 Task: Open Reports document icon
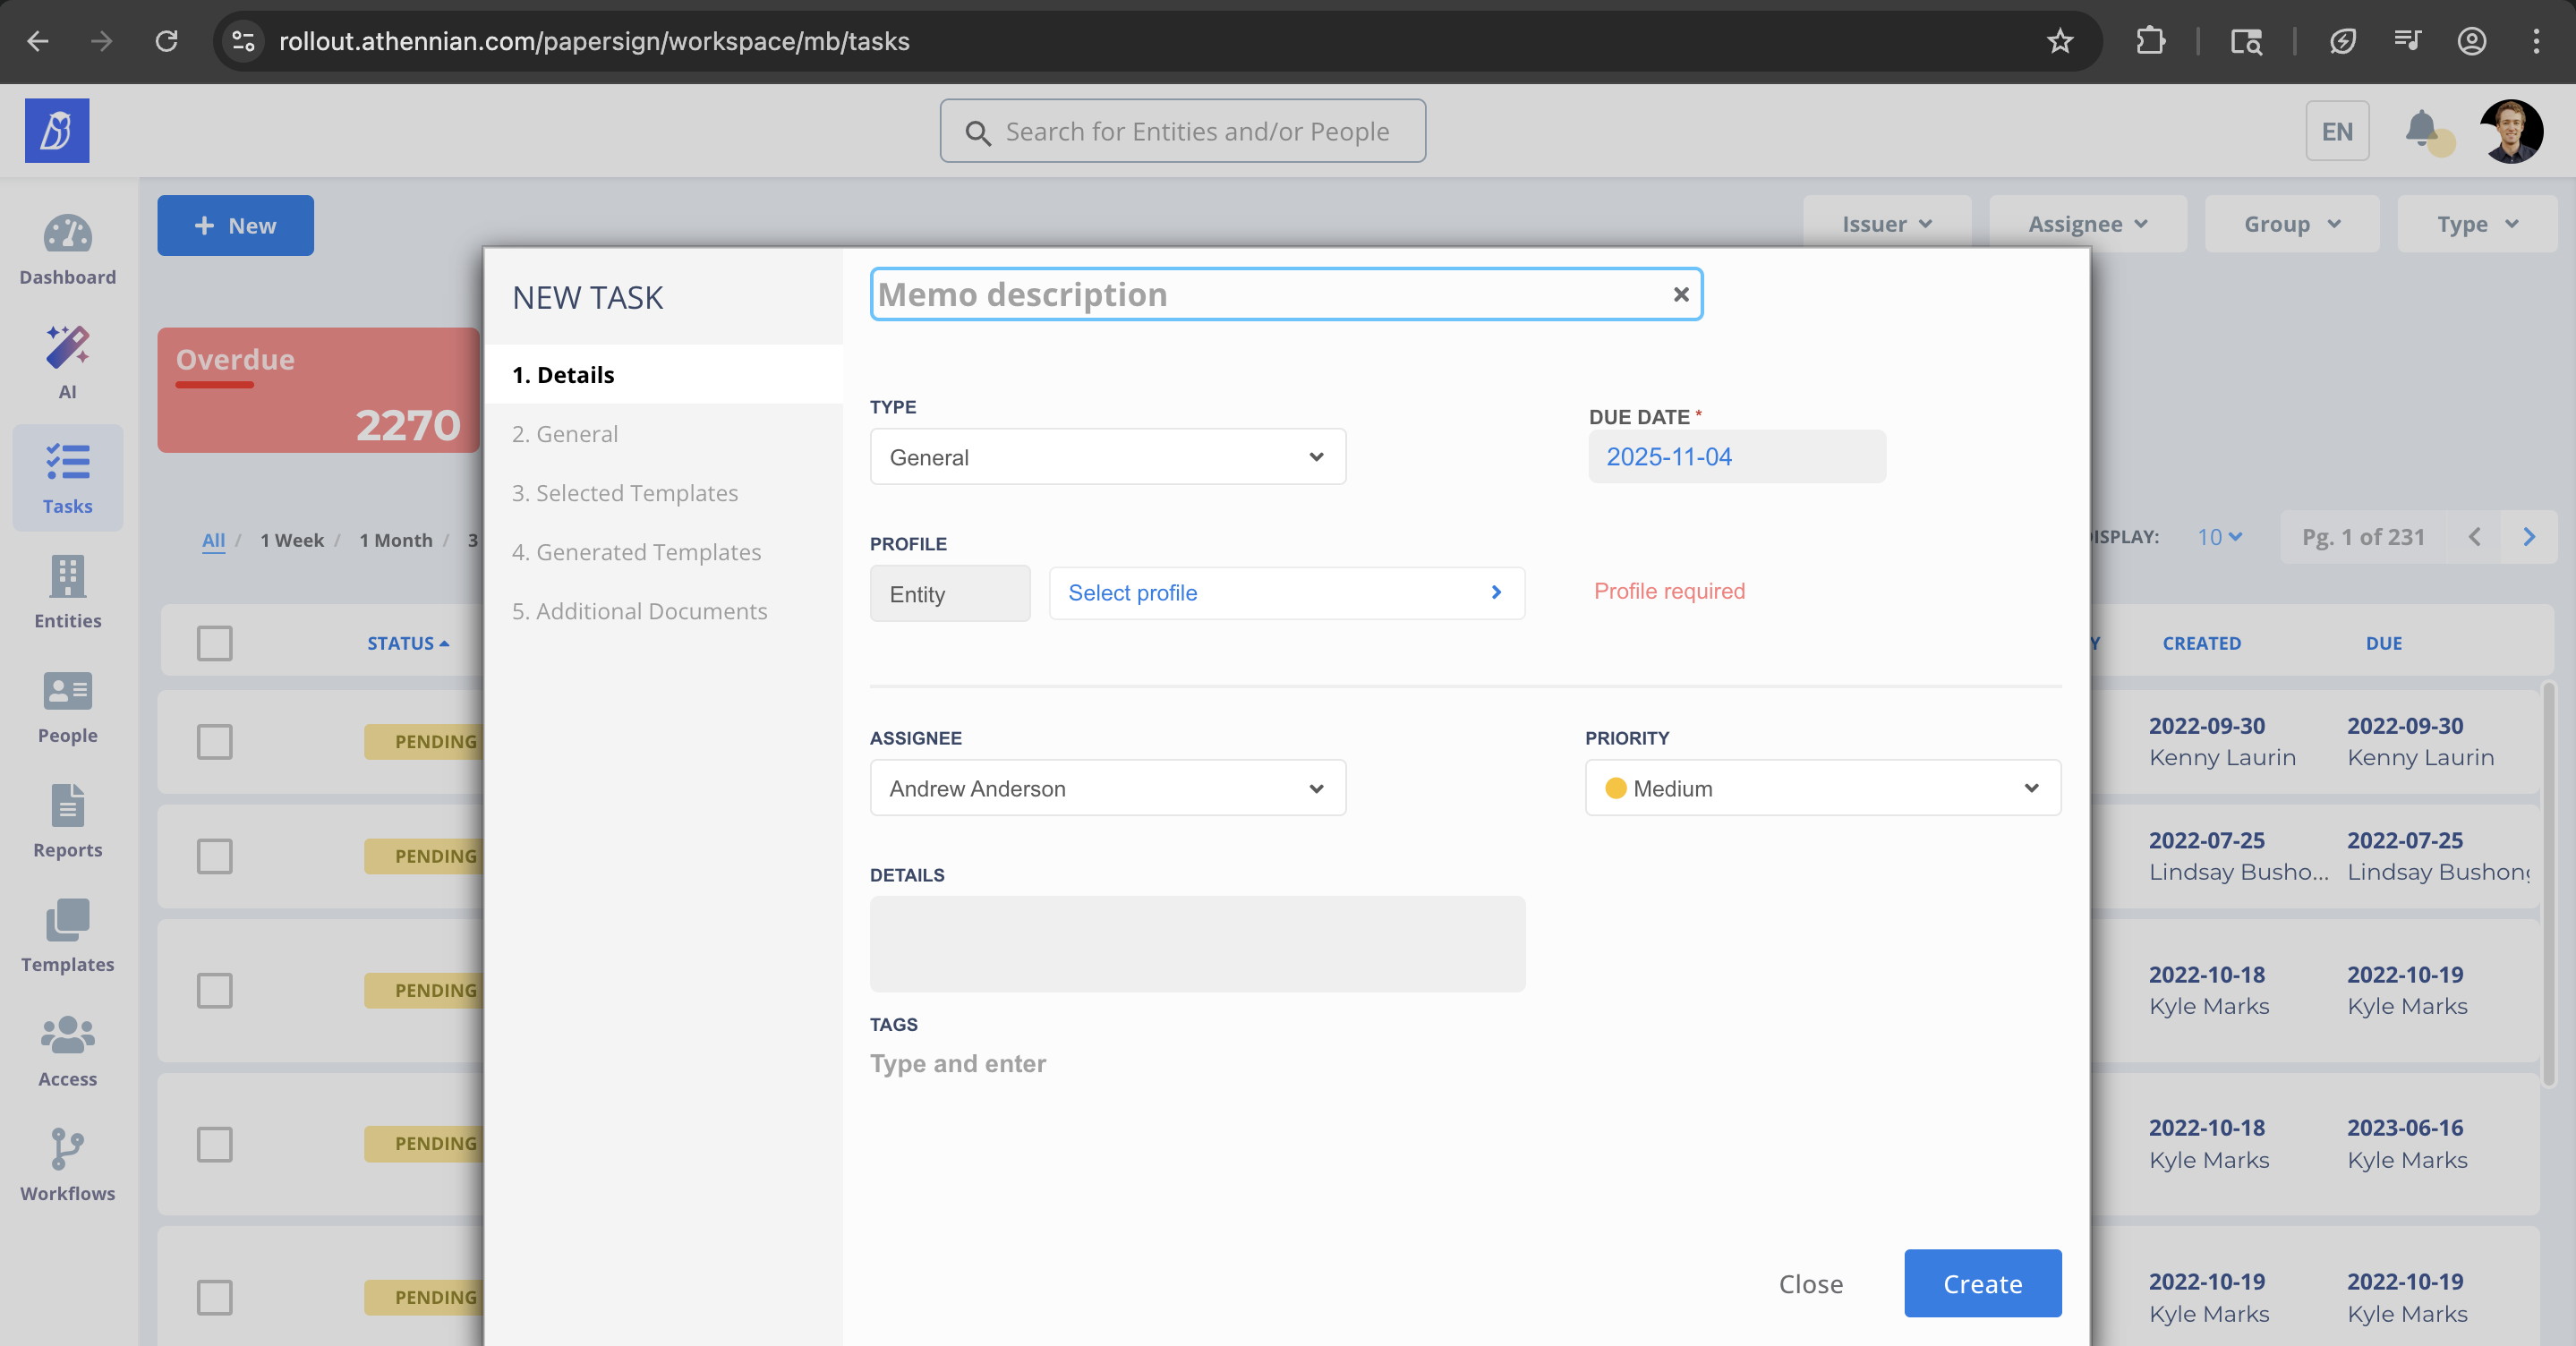click(67, 806)
